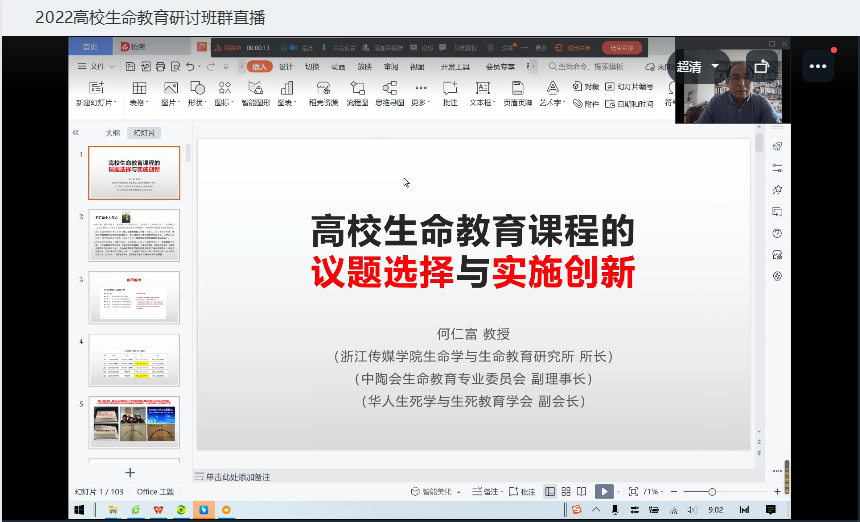Collapse the slide thumbnail panel

tap(75, 132)
